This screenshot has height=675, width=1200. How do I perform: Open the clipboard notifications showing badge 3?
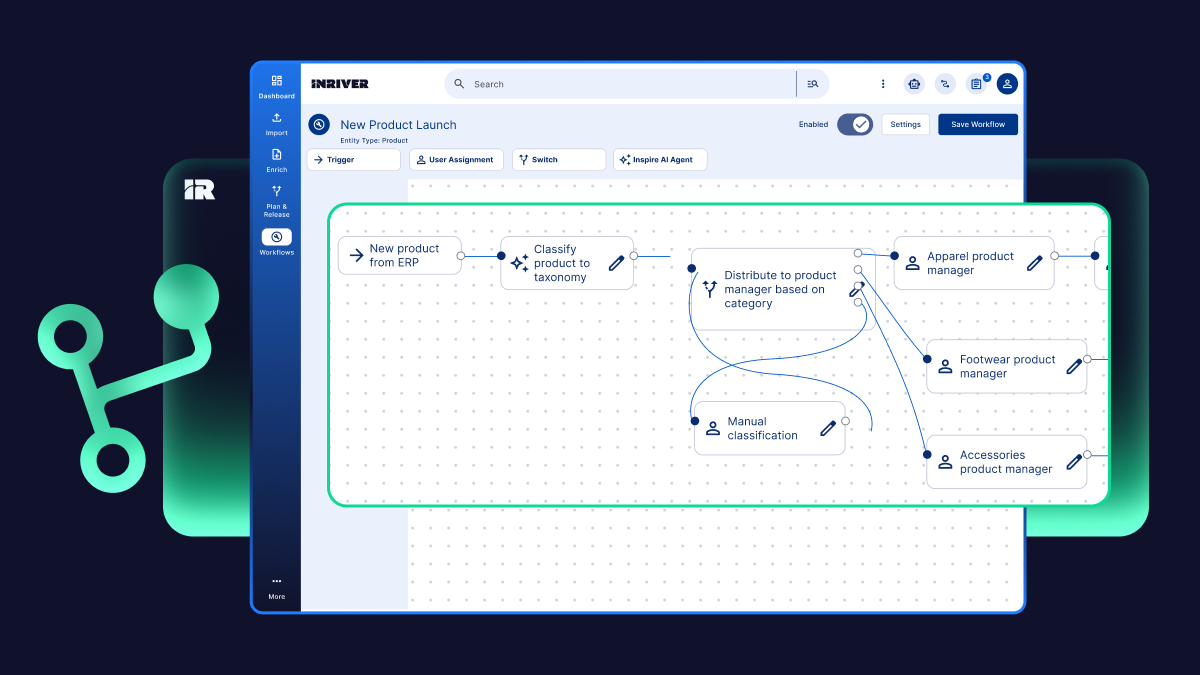976,84
